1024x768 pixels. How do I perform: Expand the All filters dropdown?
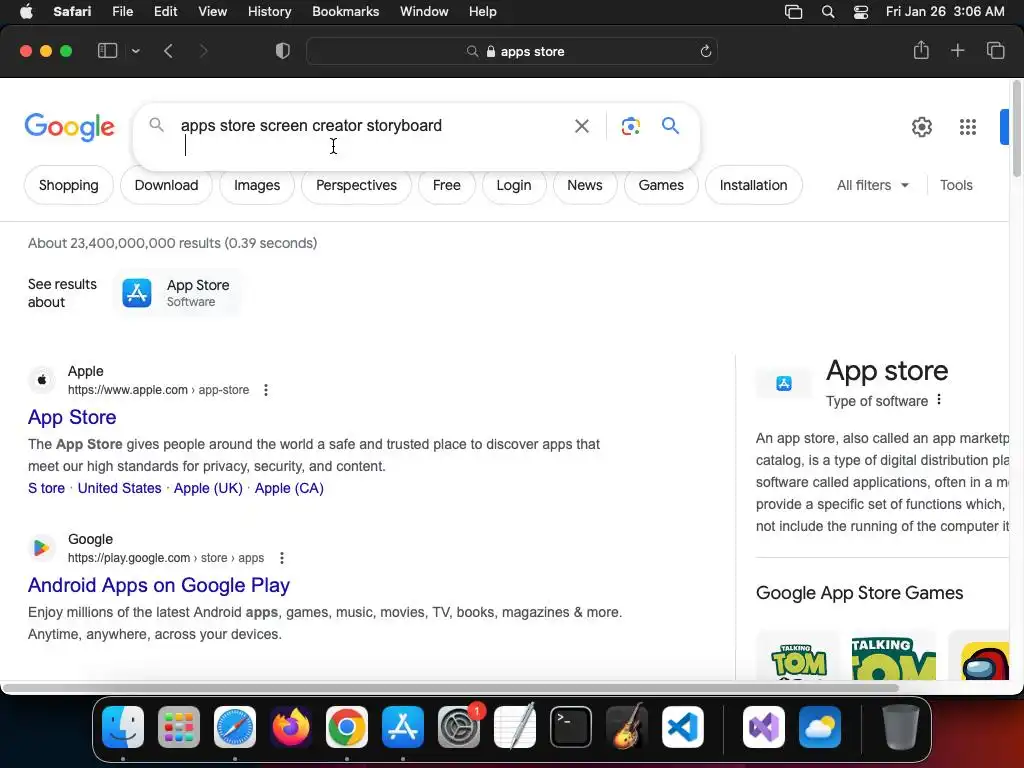(x=872, y=185)
